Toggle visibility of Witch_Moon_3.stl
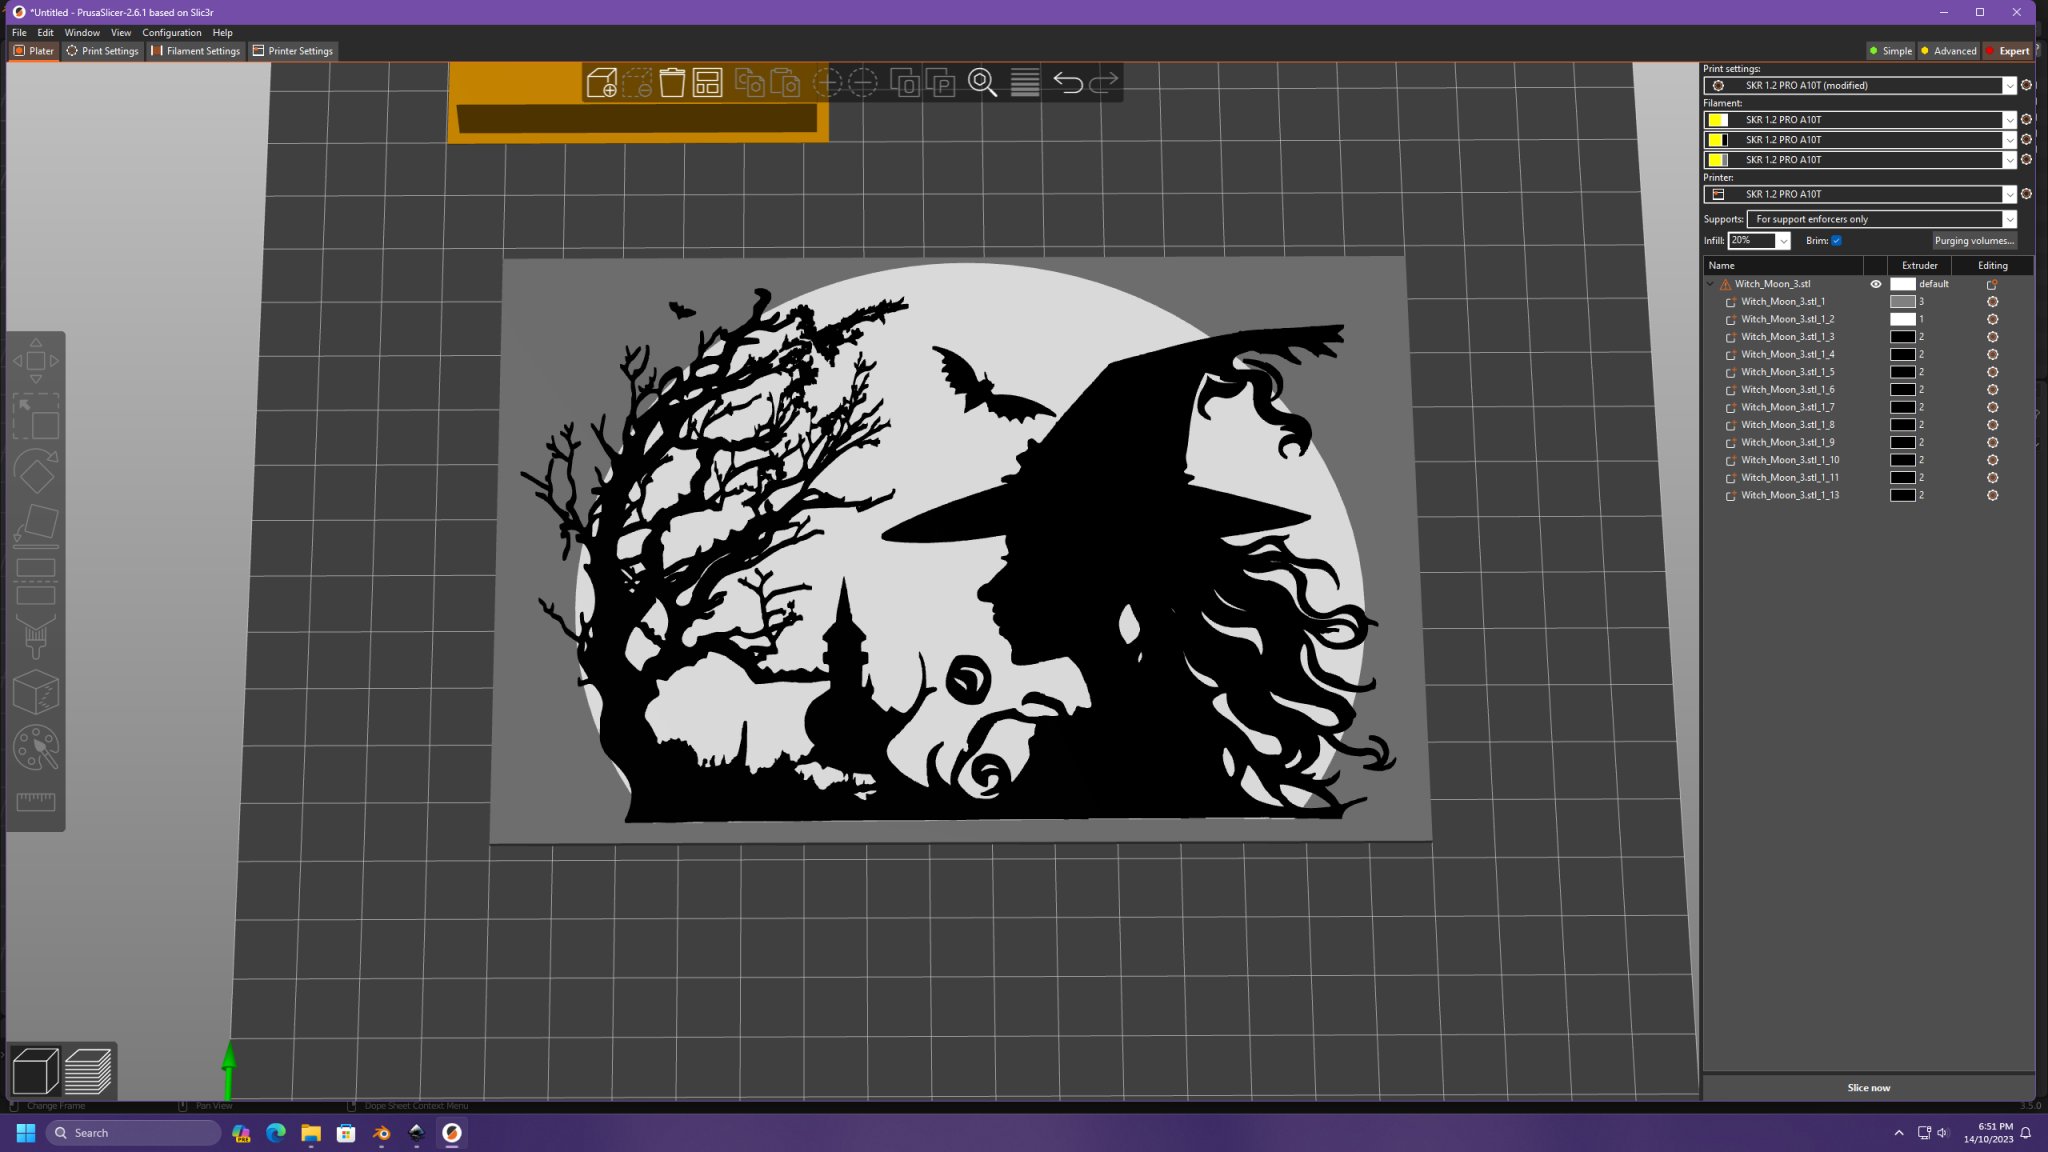 1875,284
